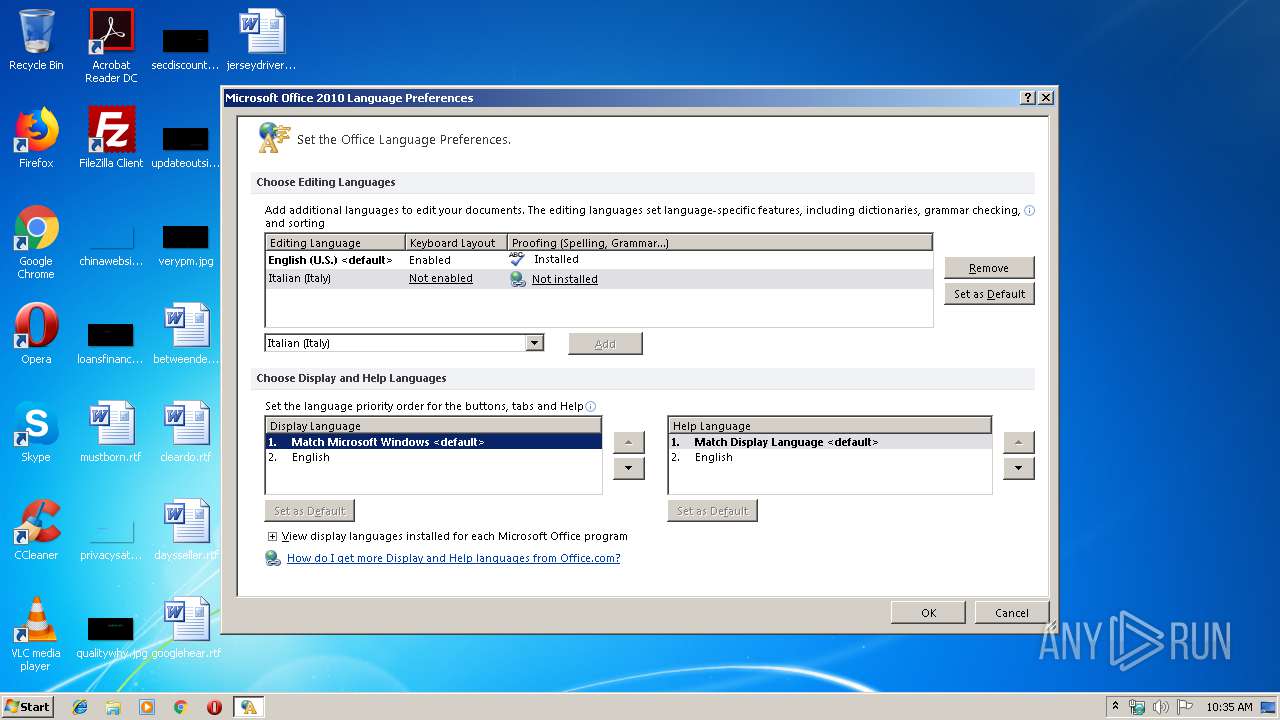Open Opera from the taskbar
The width and height of the screenshot is (1280, 720).
(x=214, y=707)
